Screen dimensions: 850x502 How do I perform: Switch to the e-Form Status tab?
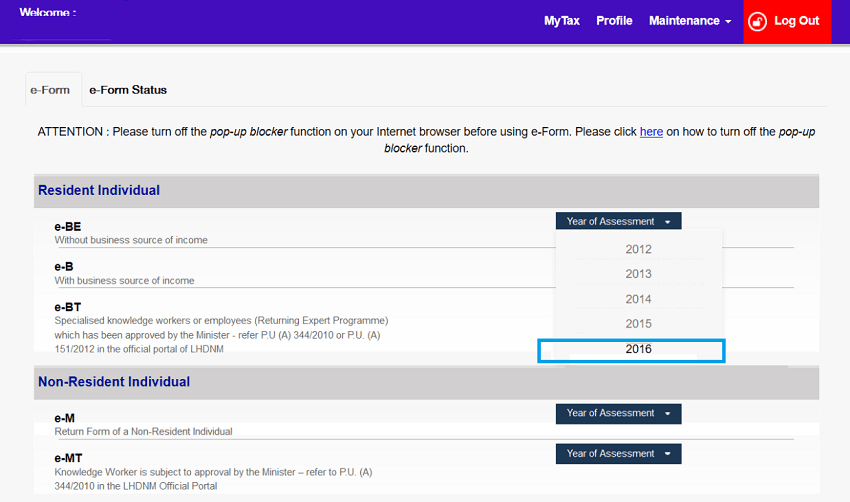[x=128, y=90]
